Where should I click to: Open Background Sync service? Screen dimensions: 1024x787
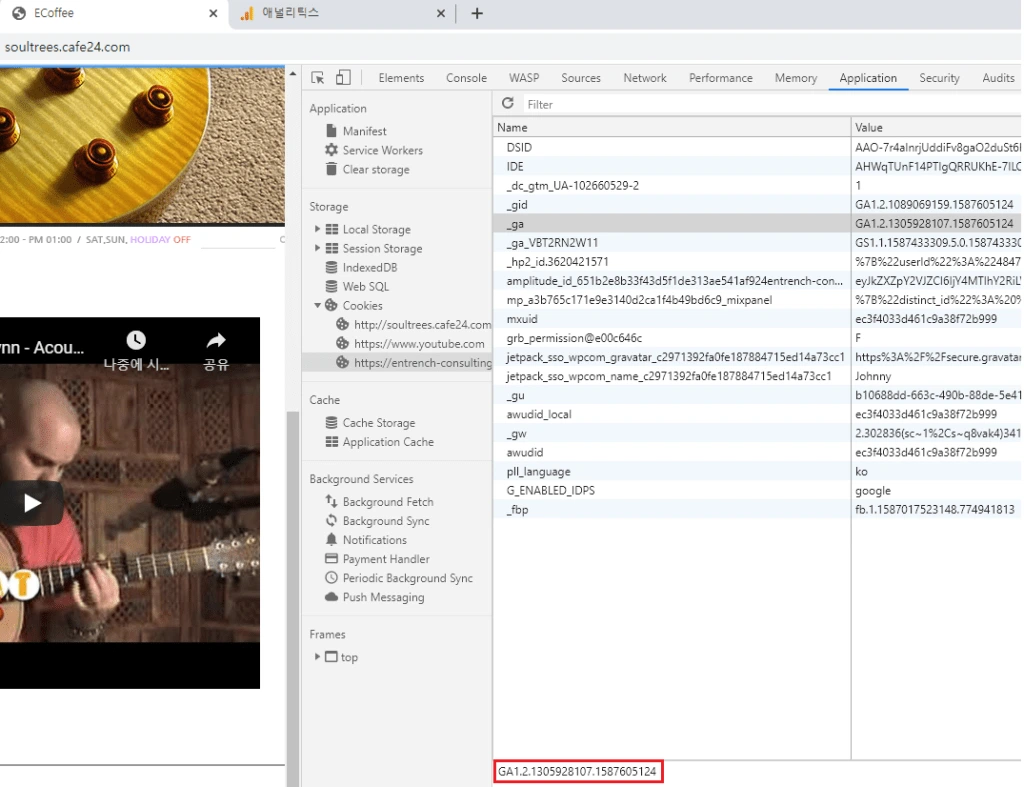[x=386, y=521]
